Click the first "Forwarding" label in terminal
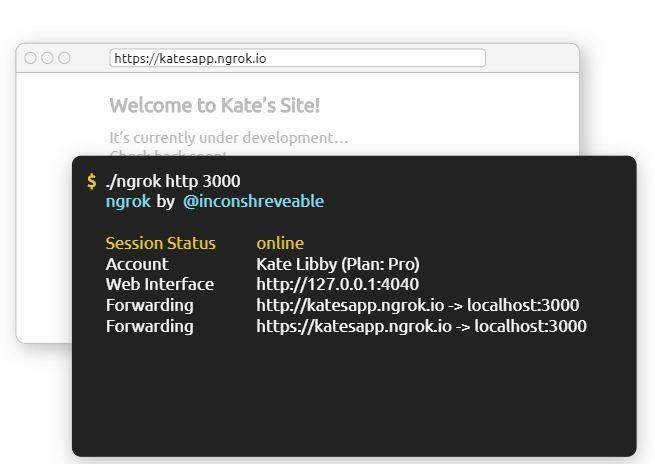 (150, 305)
